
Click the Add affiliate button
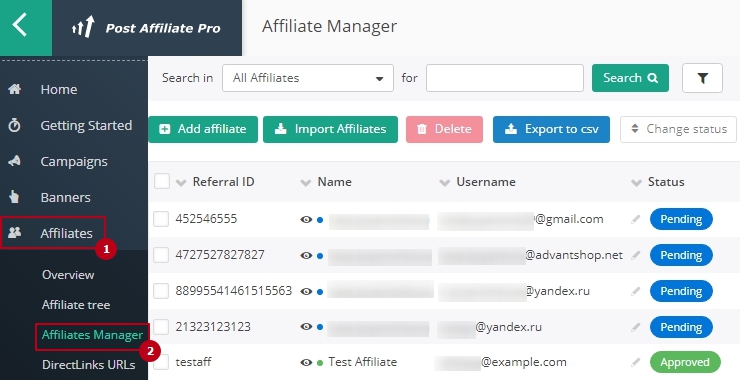(203, 129)
